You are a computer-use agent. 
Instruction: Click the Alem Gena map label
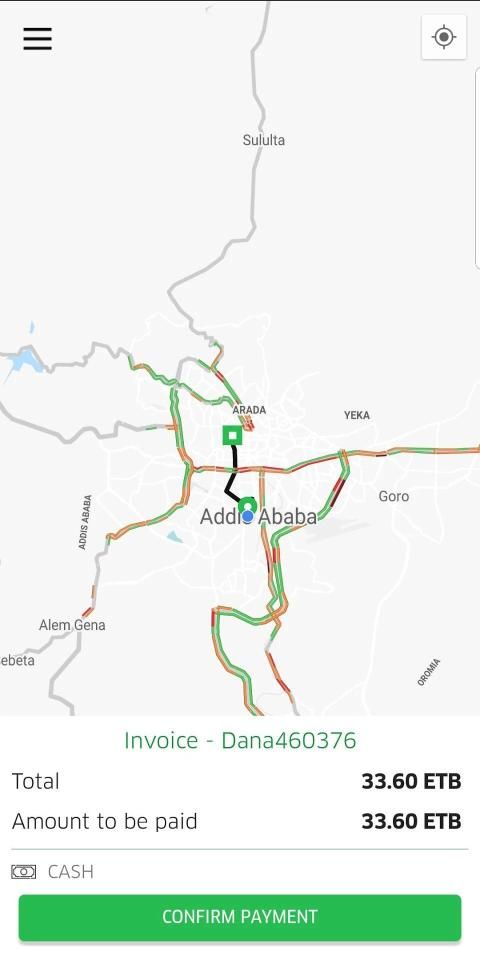click(72, 625)
